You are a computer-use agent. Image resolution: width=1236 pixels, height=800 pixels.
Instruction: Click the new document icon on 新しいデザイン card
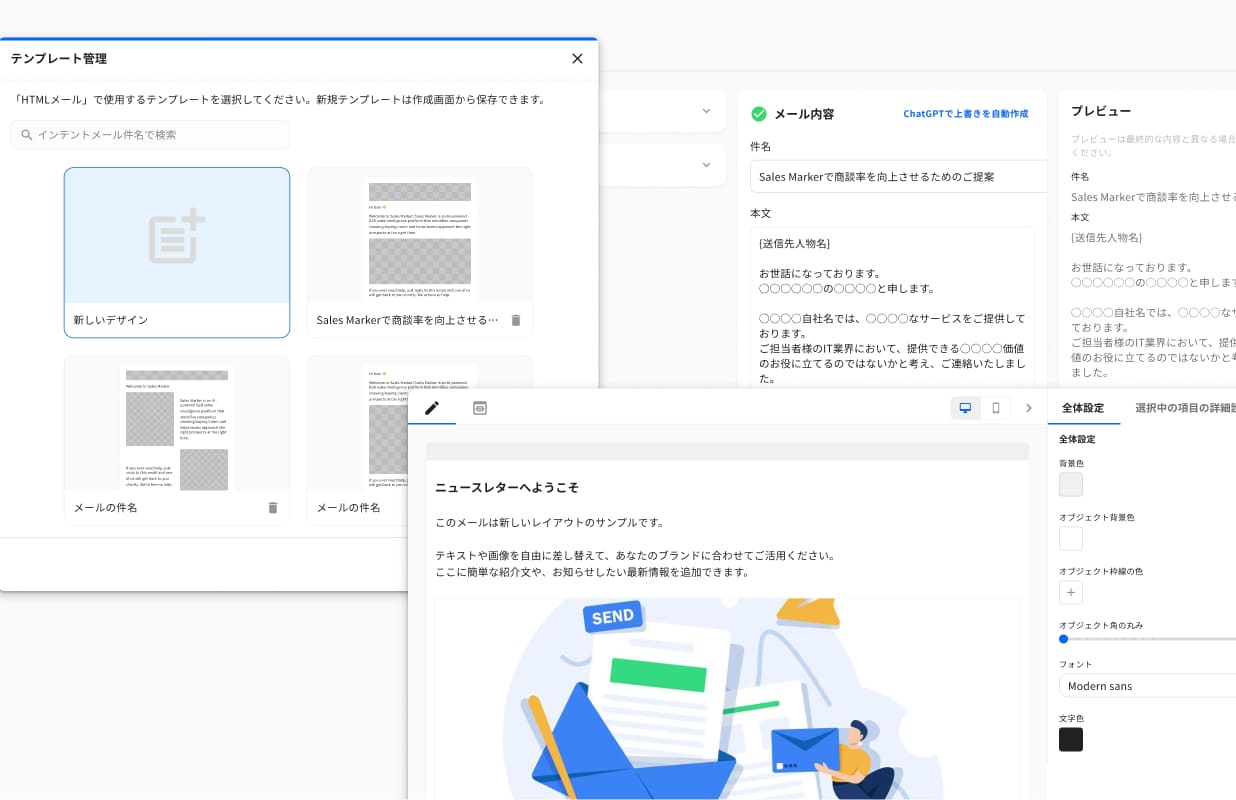[177, 237]
